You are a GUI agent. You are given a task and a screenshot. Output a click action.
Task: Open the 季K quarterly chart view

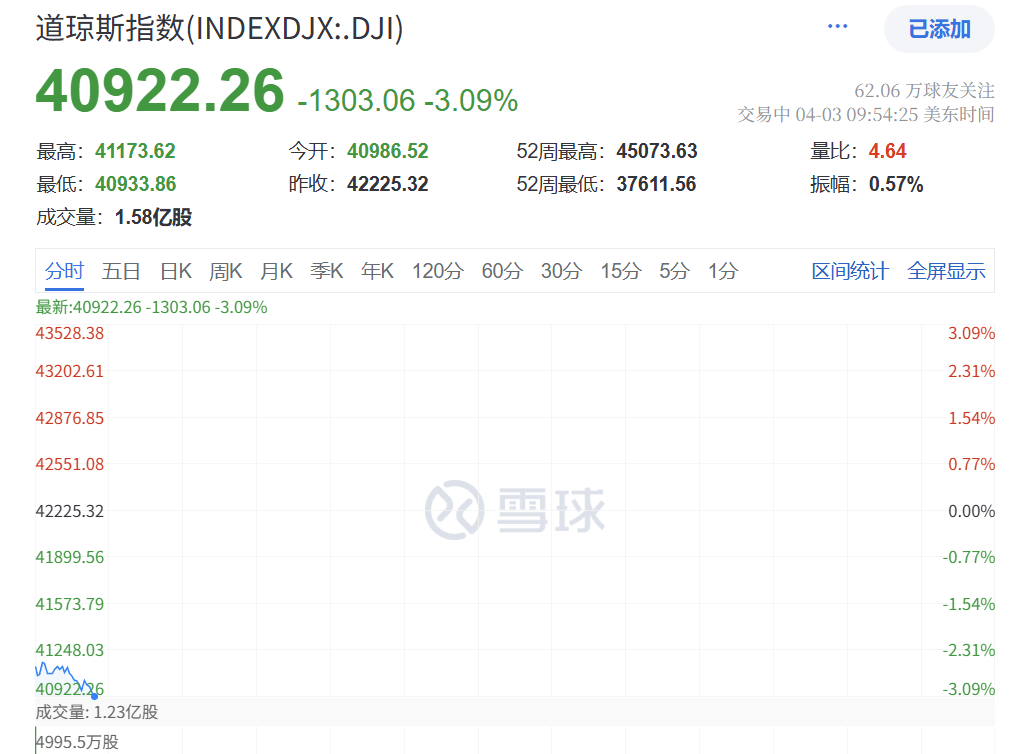pyautogui.click(x=327, y=270)
